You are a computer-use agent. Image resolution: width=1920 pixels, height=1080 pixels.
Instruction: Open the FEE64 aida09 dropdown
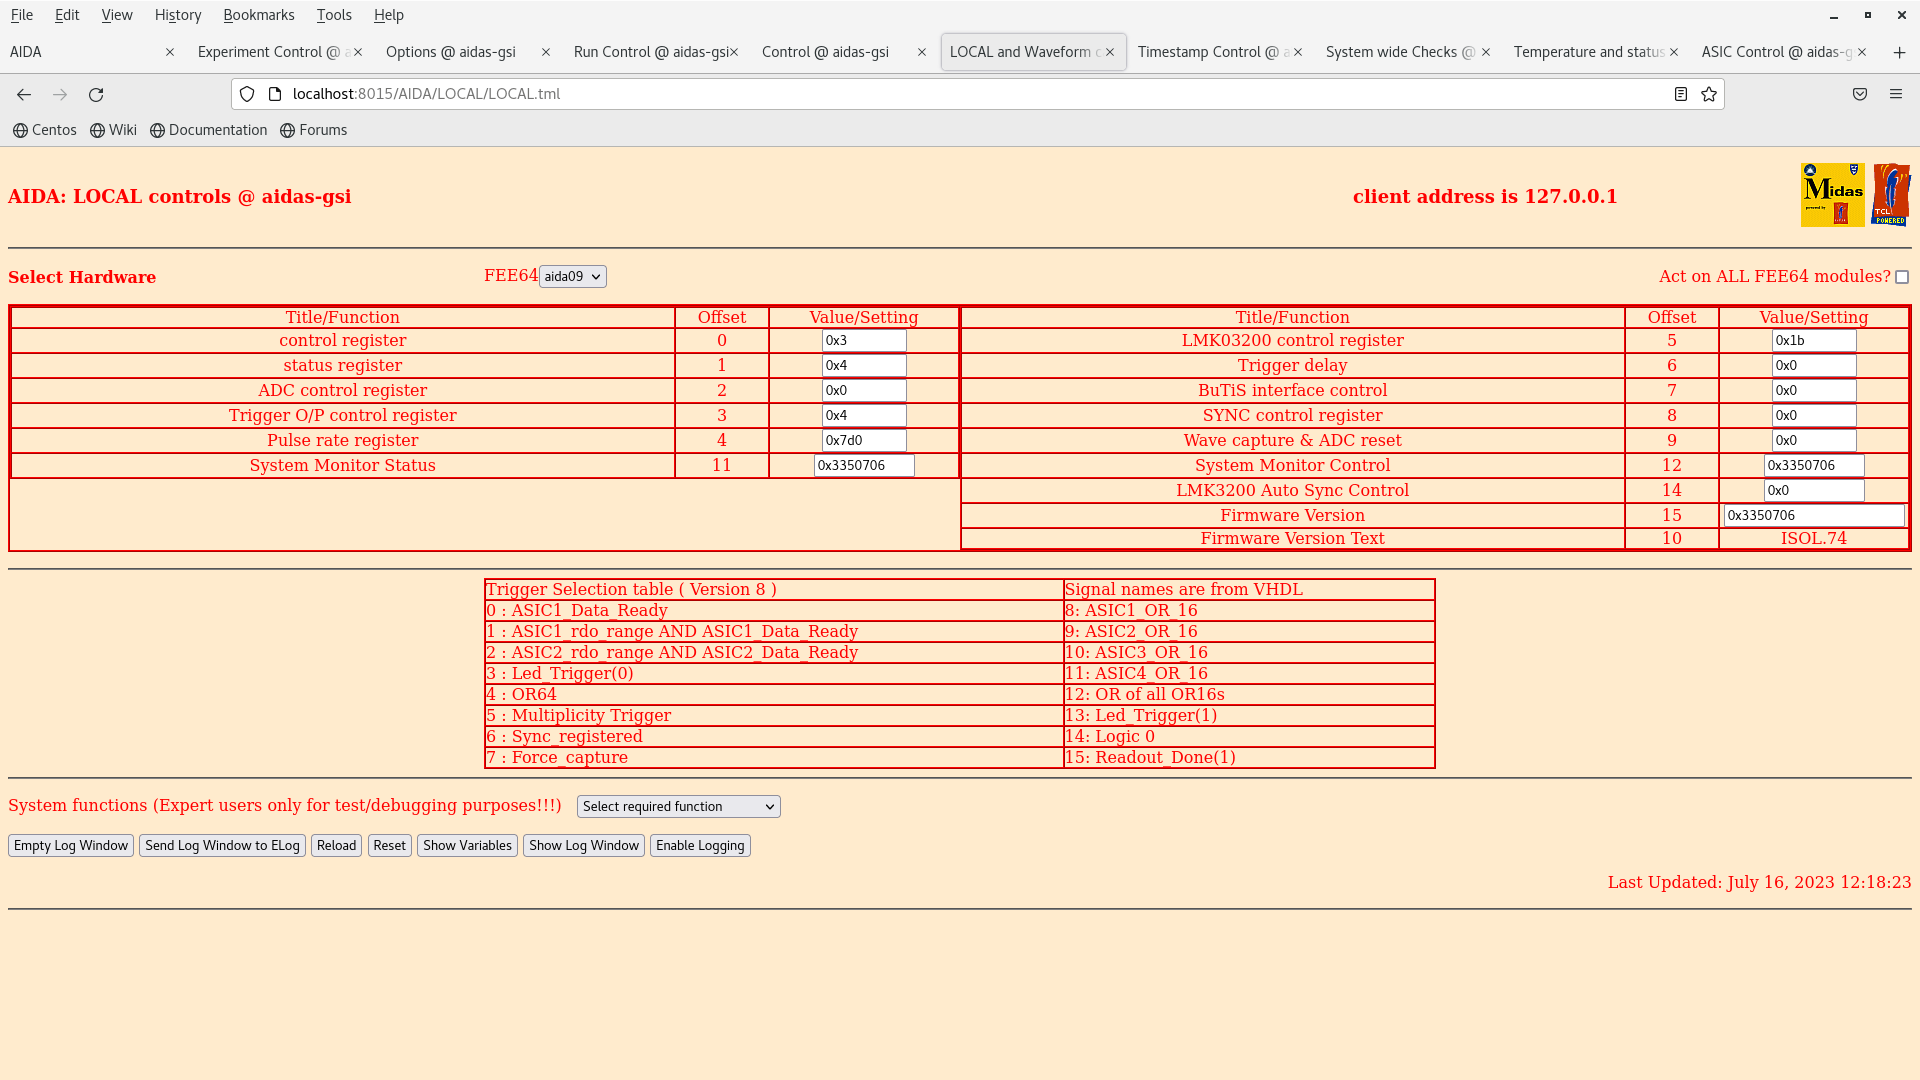click(x=572, y=276)
